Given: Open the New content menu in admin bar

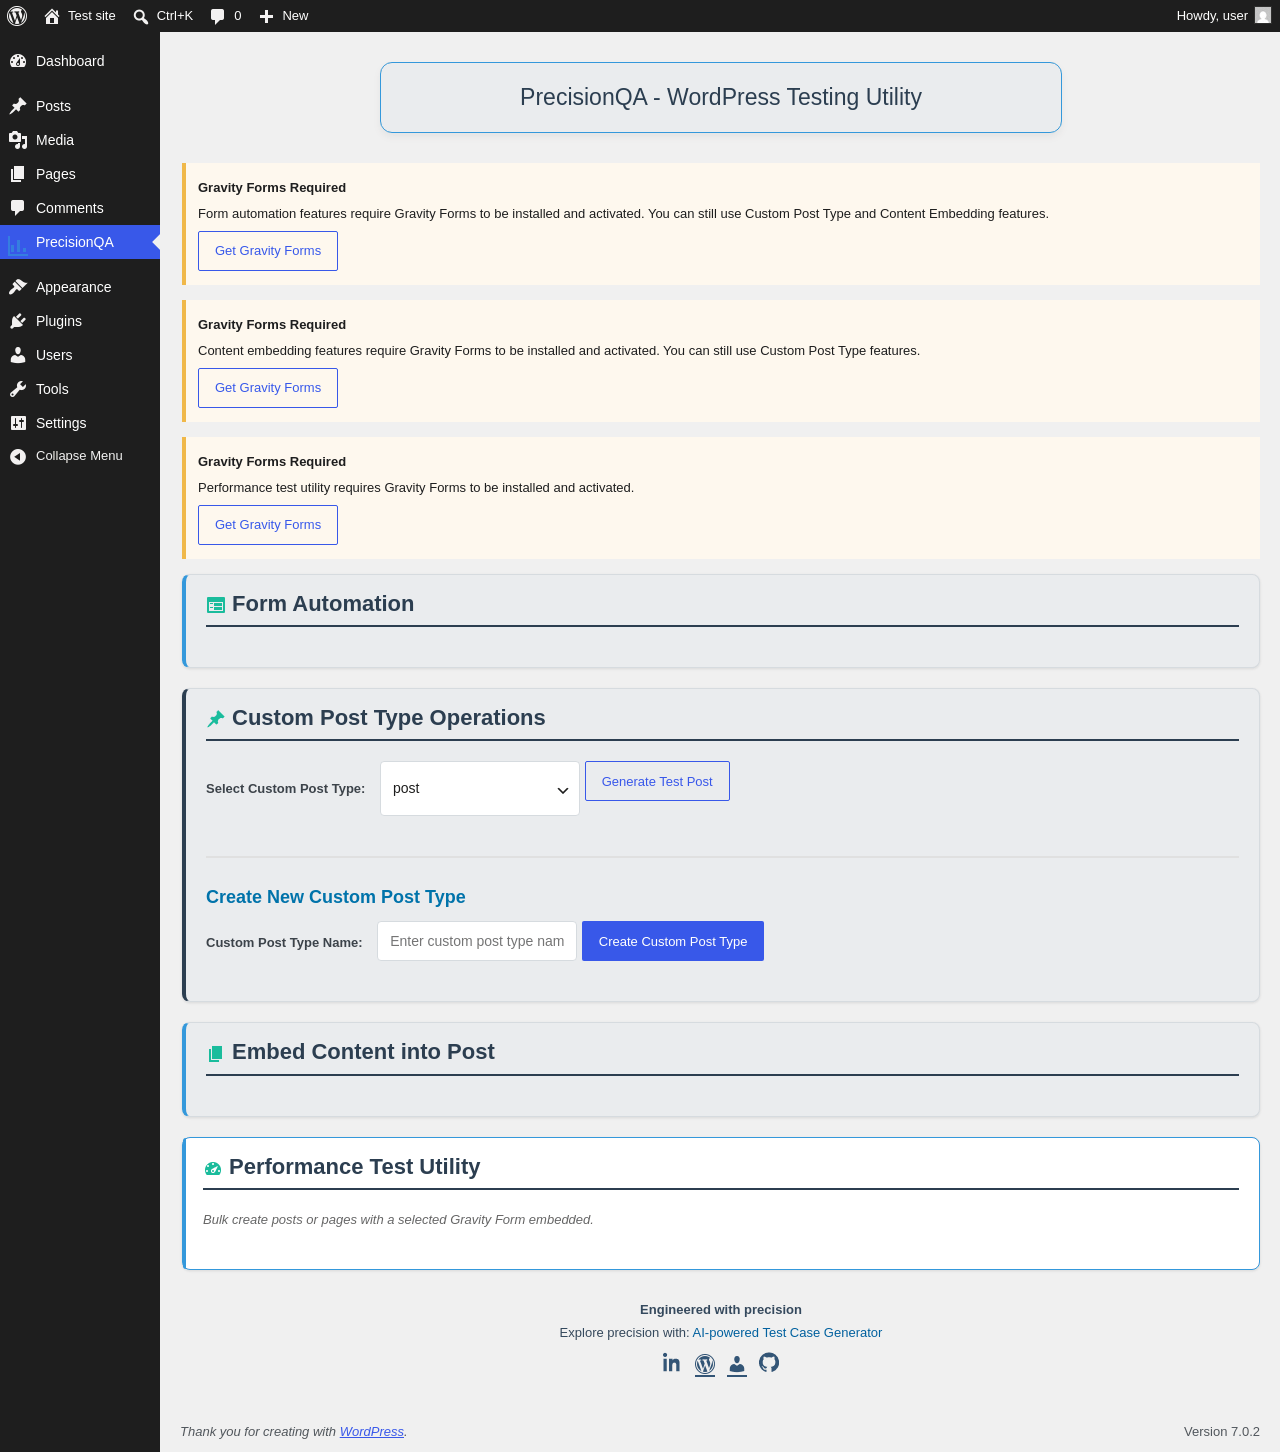Looking at the screenshot, I should (x=284, y=16).
